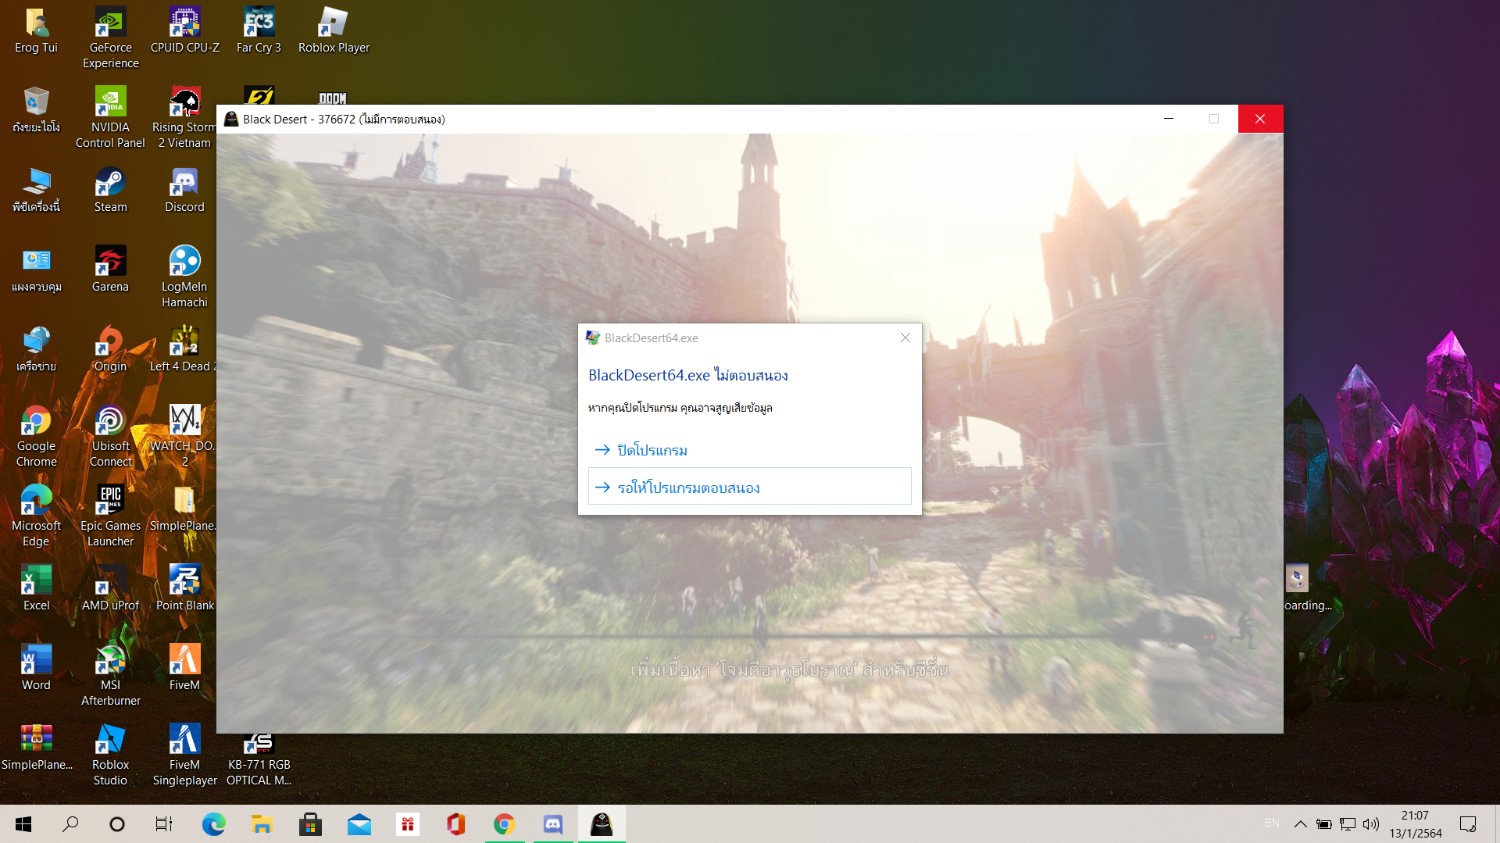Open SimplePlanes folder icon beside Epic Games
The width and height of the screenshot is (1500, 843).
click(x=184, y=509)
